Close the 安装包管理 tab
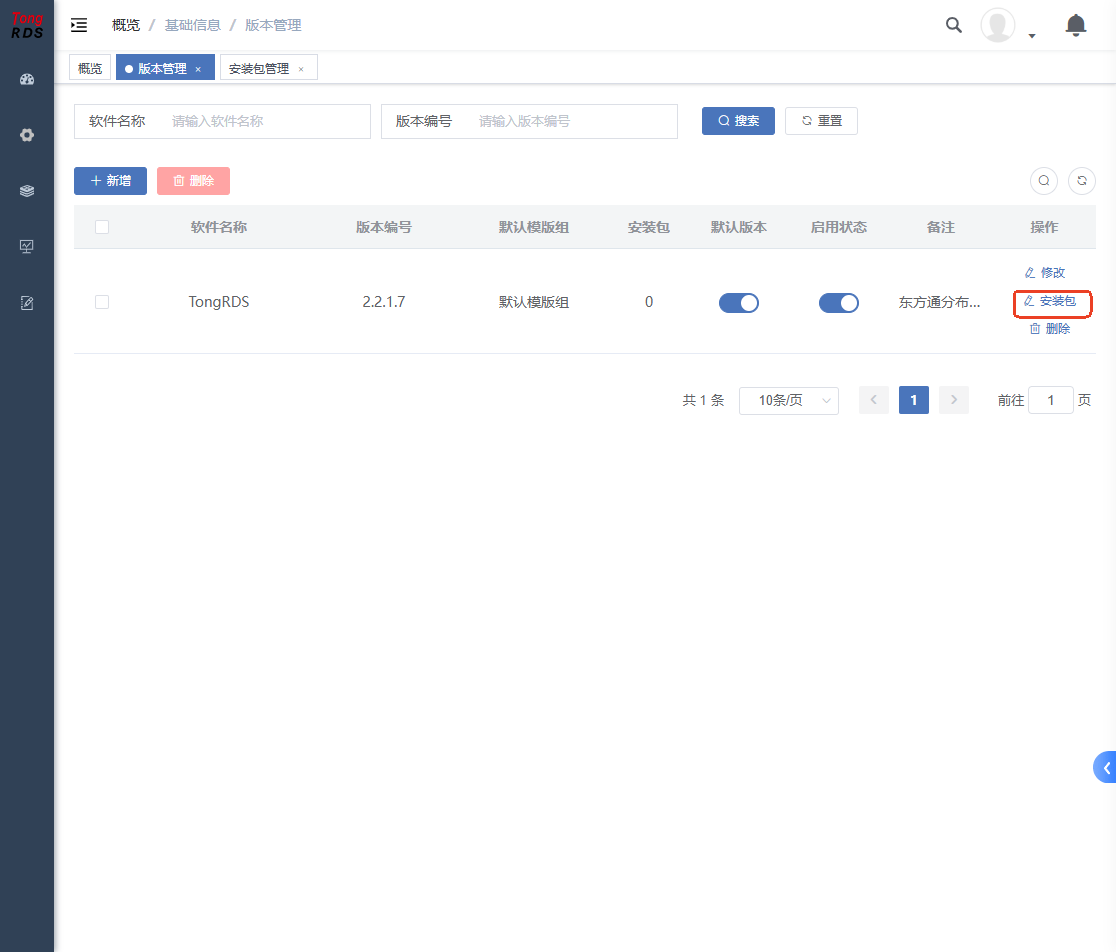1116x952 pixels. 301,69
